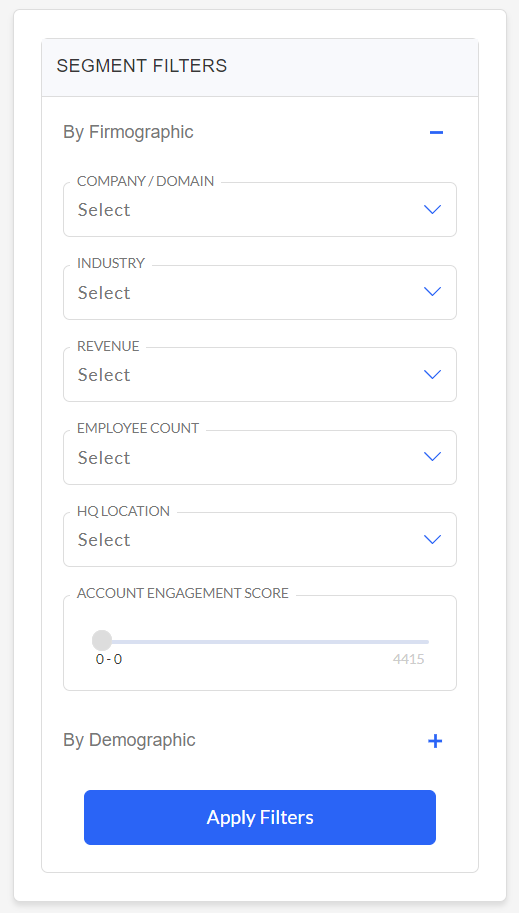Open the Company / Domain Select field
Screen dimensions: 519x913
[x=260, y=210]
